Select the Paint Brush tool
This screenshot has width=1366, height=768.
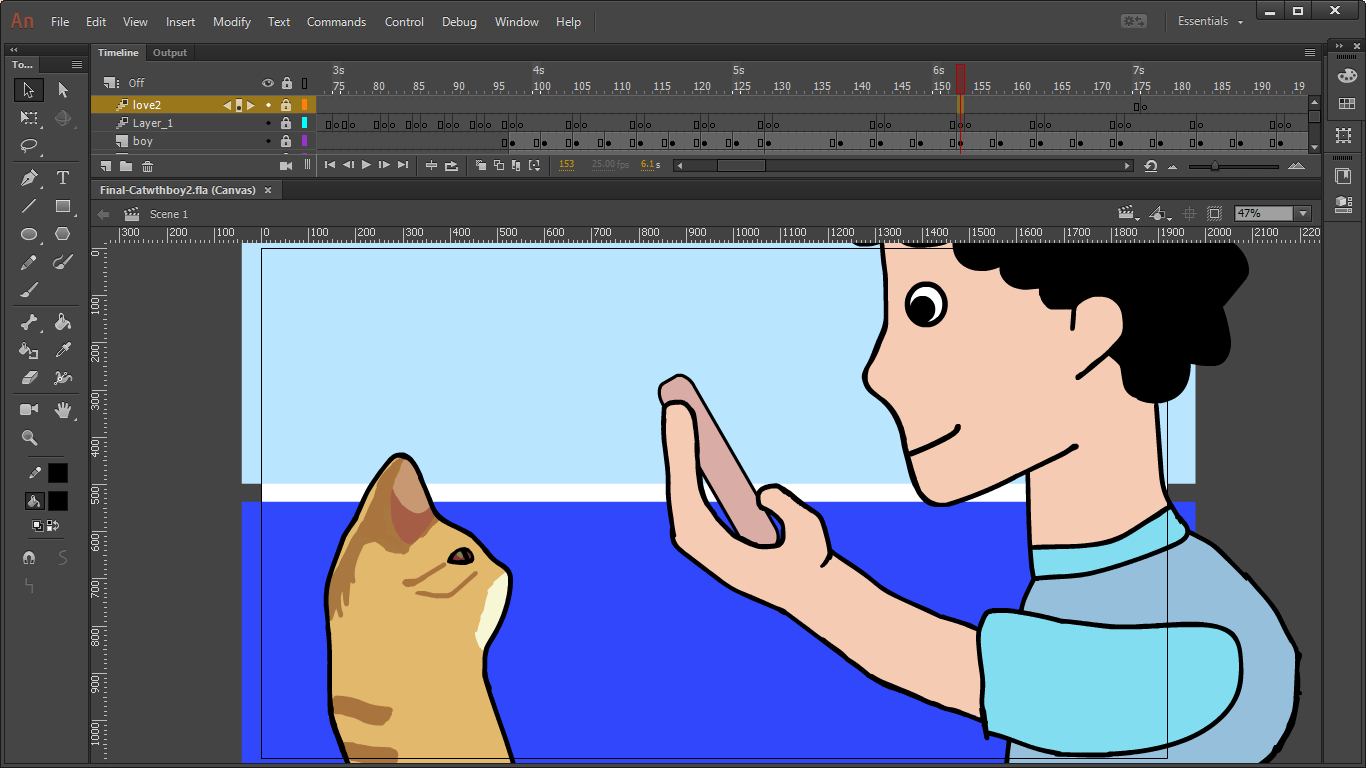pos(63,262)
